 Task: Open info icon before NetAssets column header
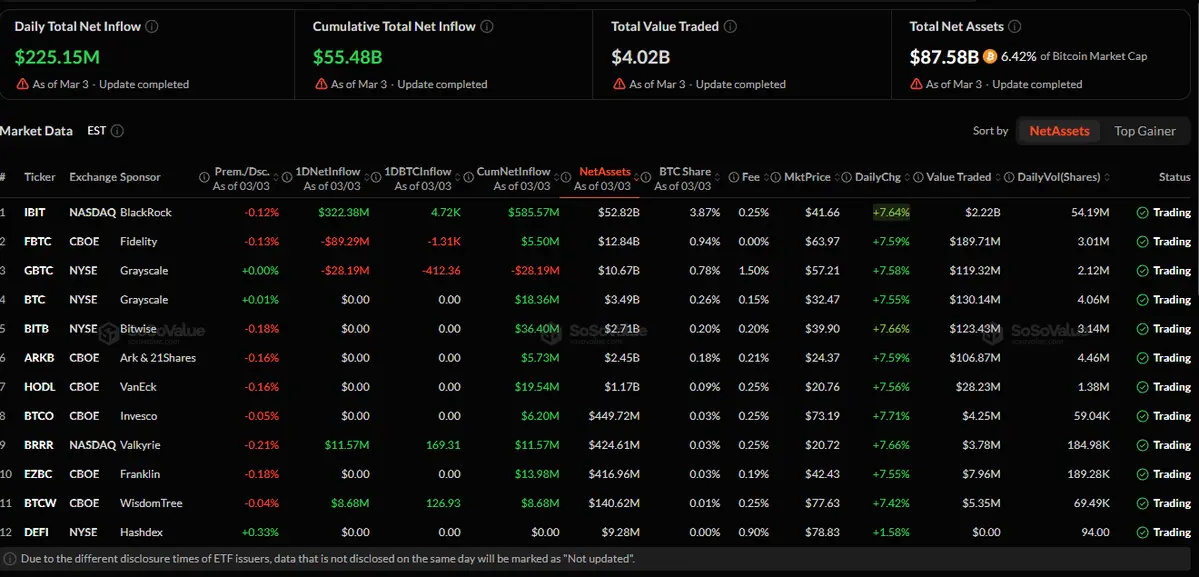click(566, 177)
